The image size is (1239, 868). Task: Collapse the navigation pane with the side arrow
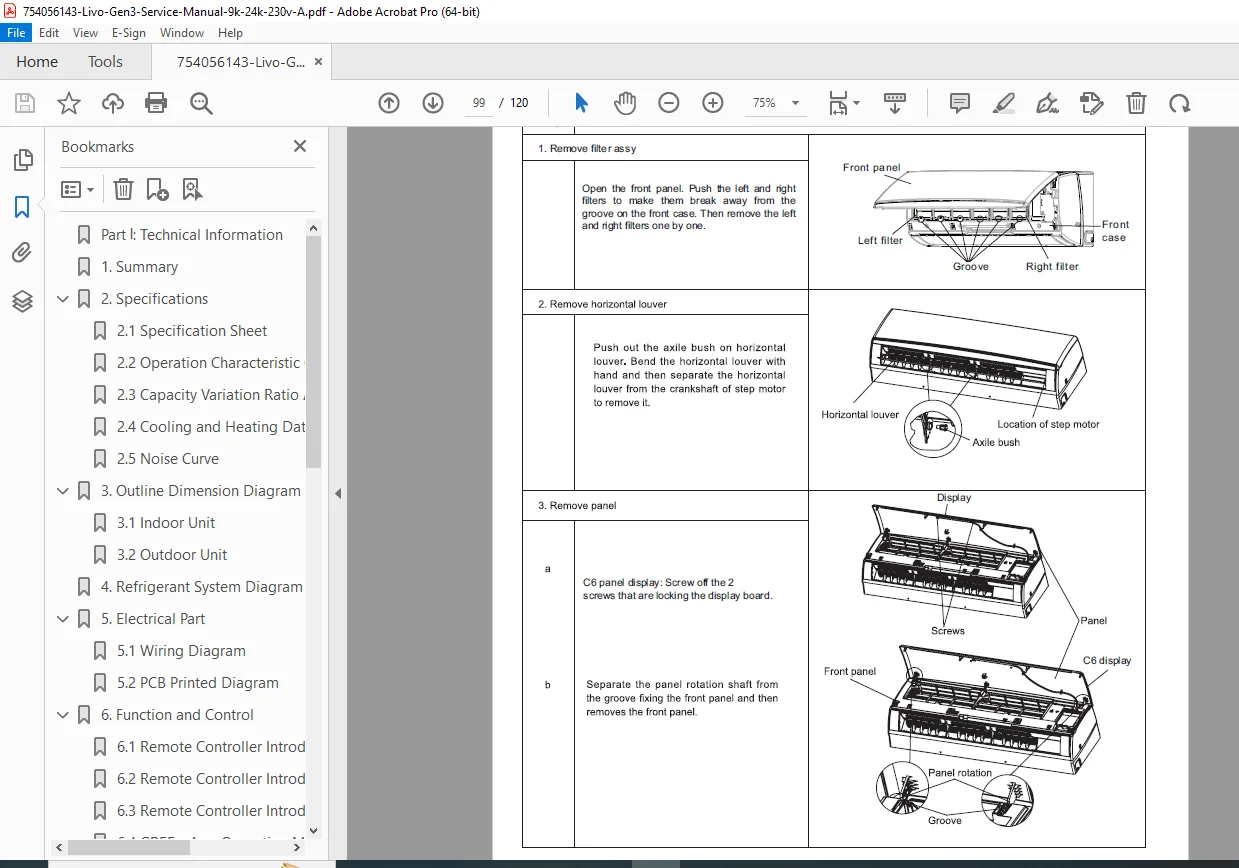[x=338, y=493]
